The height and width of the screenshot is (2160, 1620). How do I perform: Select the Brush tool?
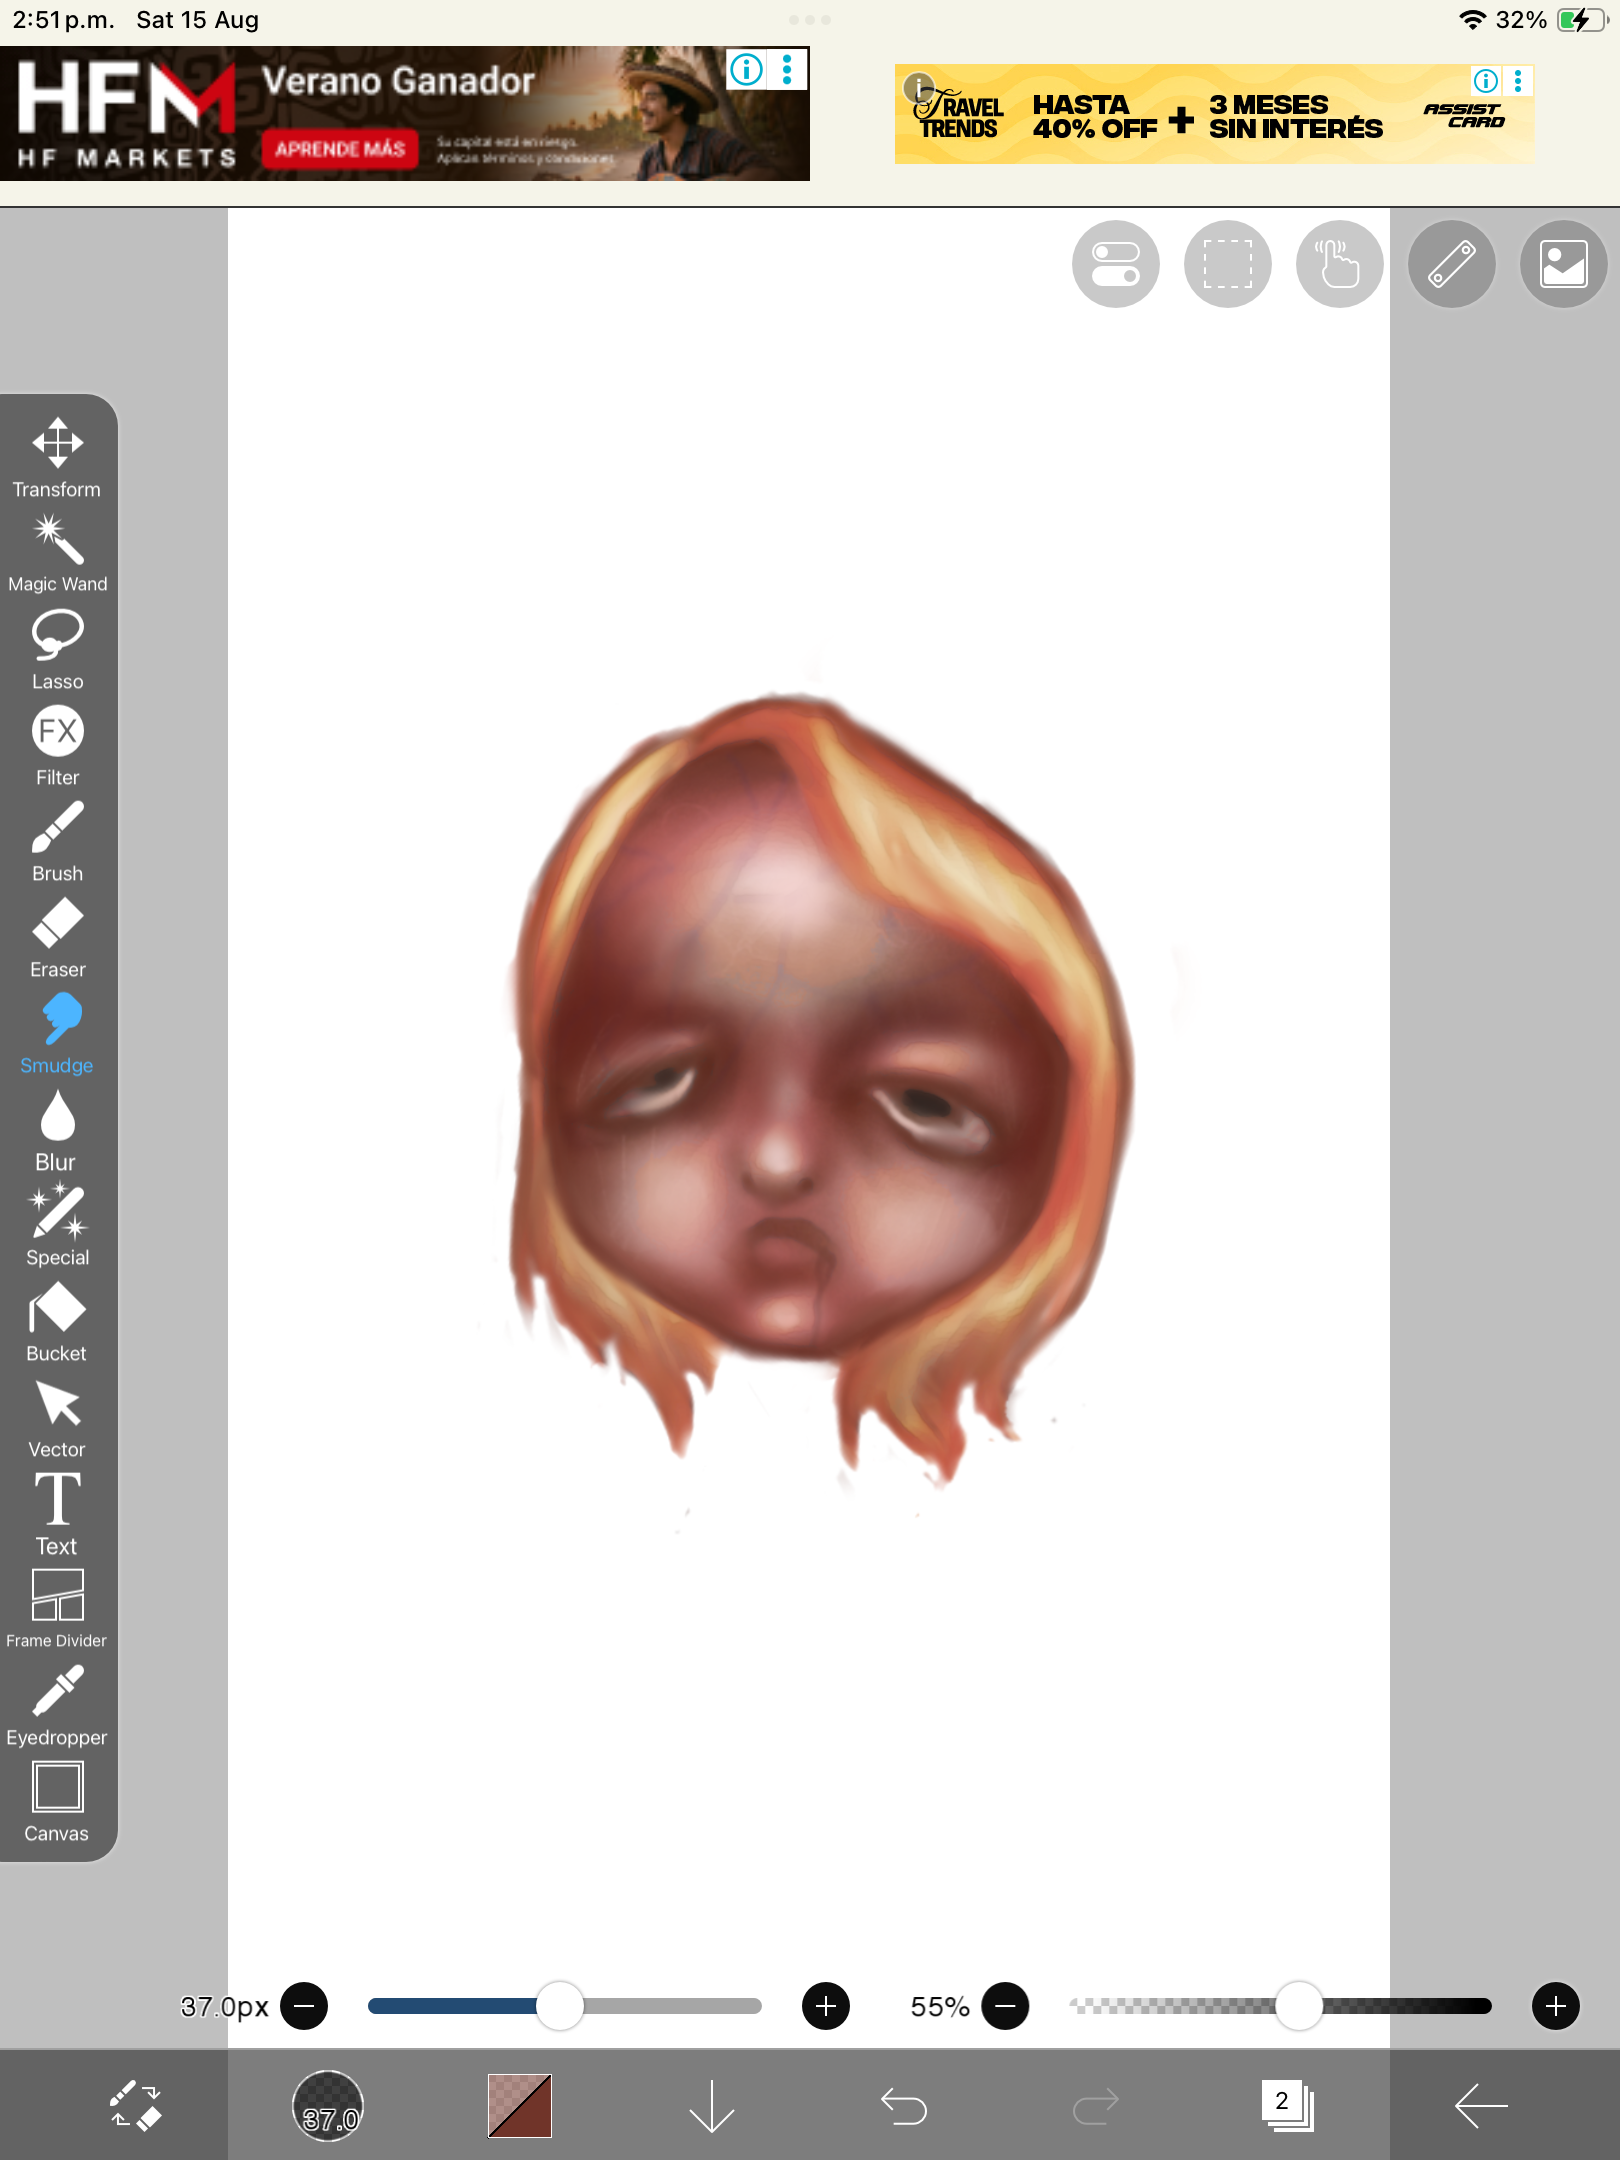[57, 842]
